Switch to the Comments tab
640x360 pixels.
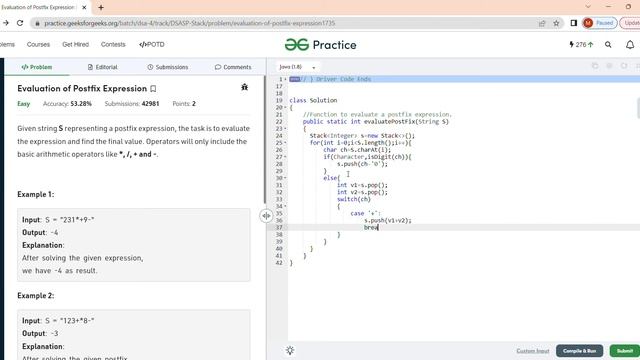coord(233,67)
